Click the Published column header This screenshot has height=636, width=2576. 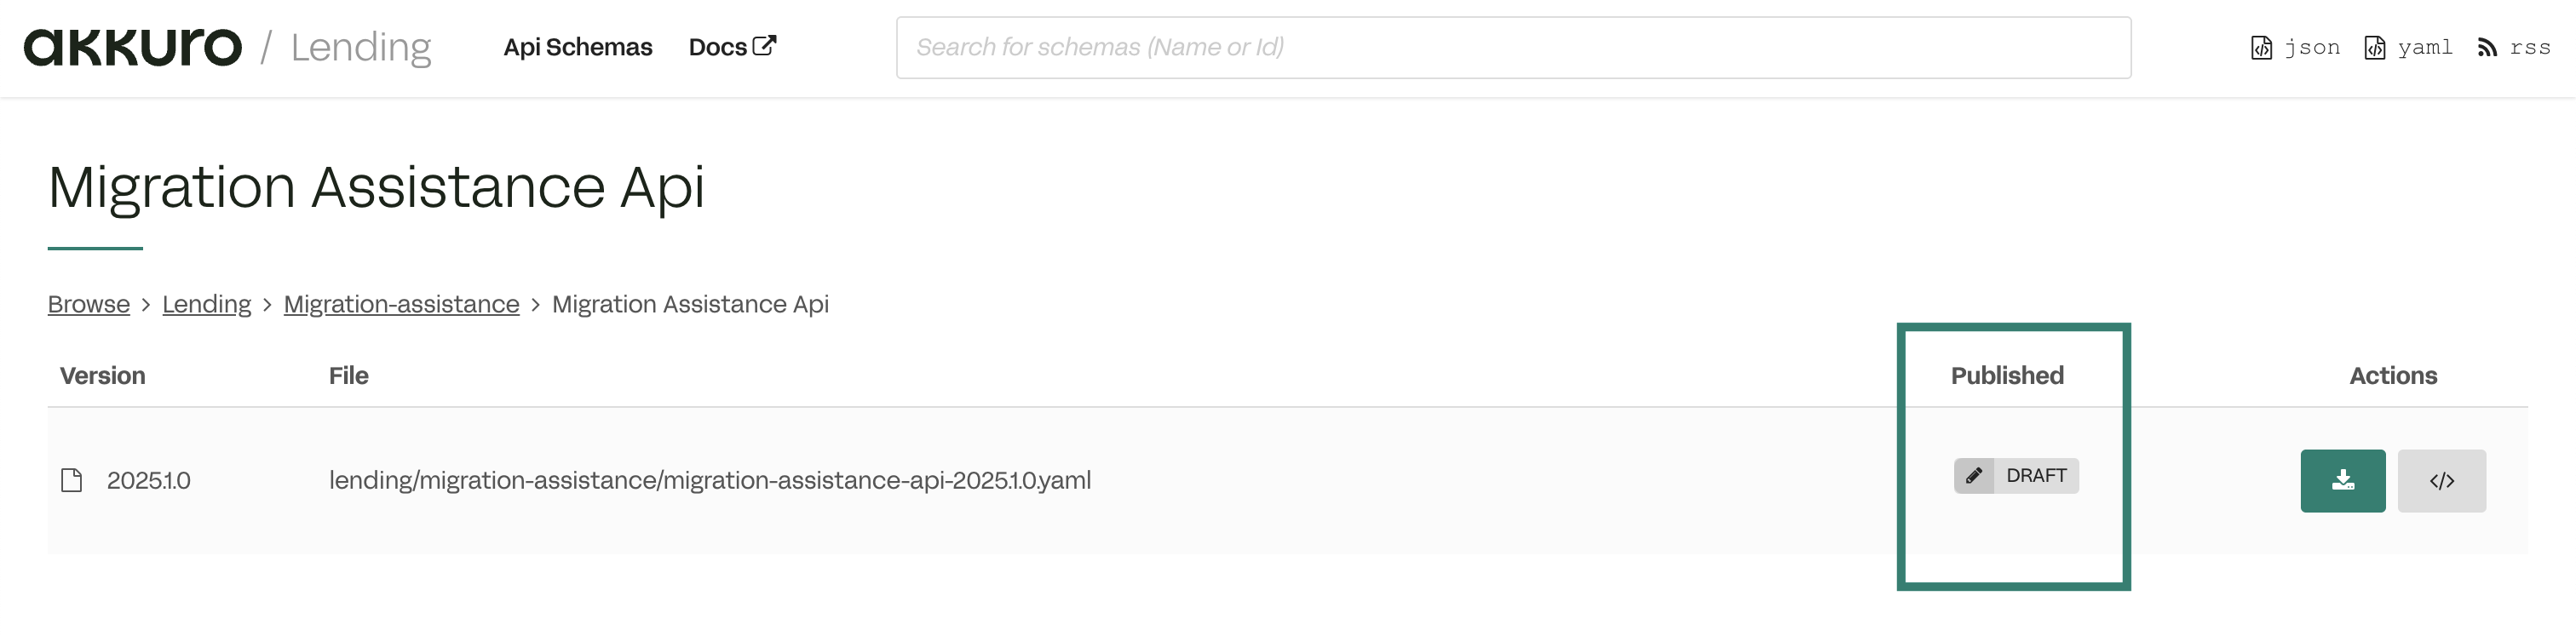(2006, 376)
